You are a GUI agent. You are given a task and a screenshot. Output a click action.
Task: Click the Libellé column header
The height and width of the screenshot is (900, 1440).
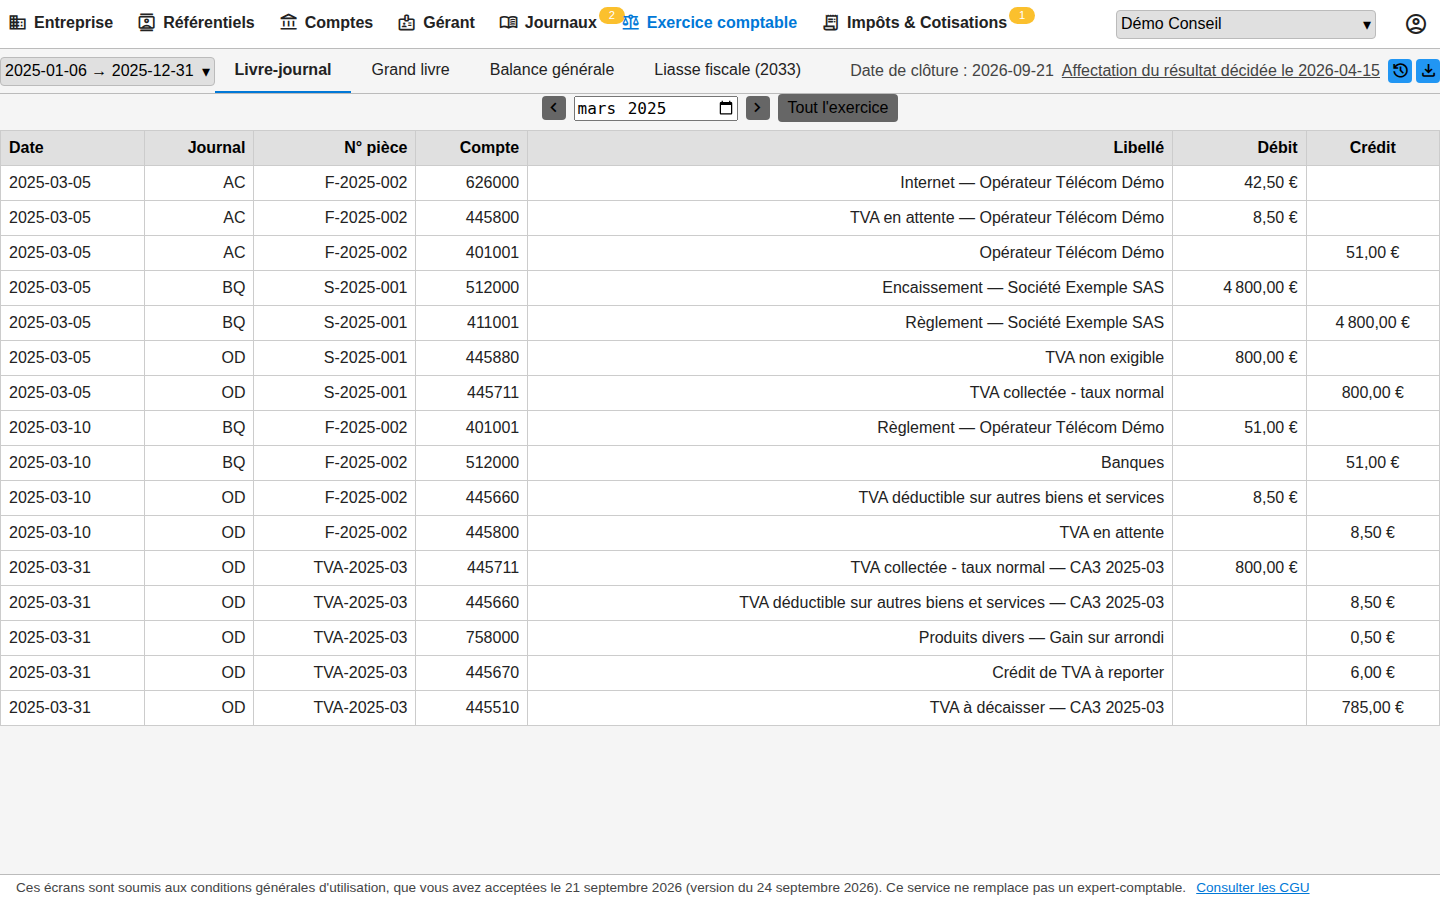(850, 148)
